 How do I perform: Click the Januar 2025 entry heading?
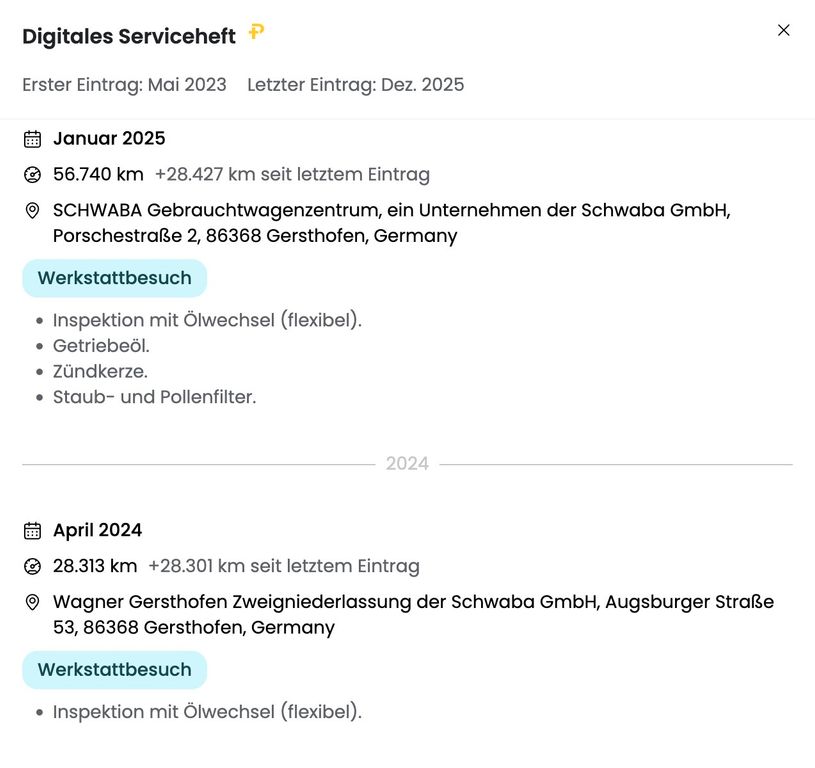point(109,138)
